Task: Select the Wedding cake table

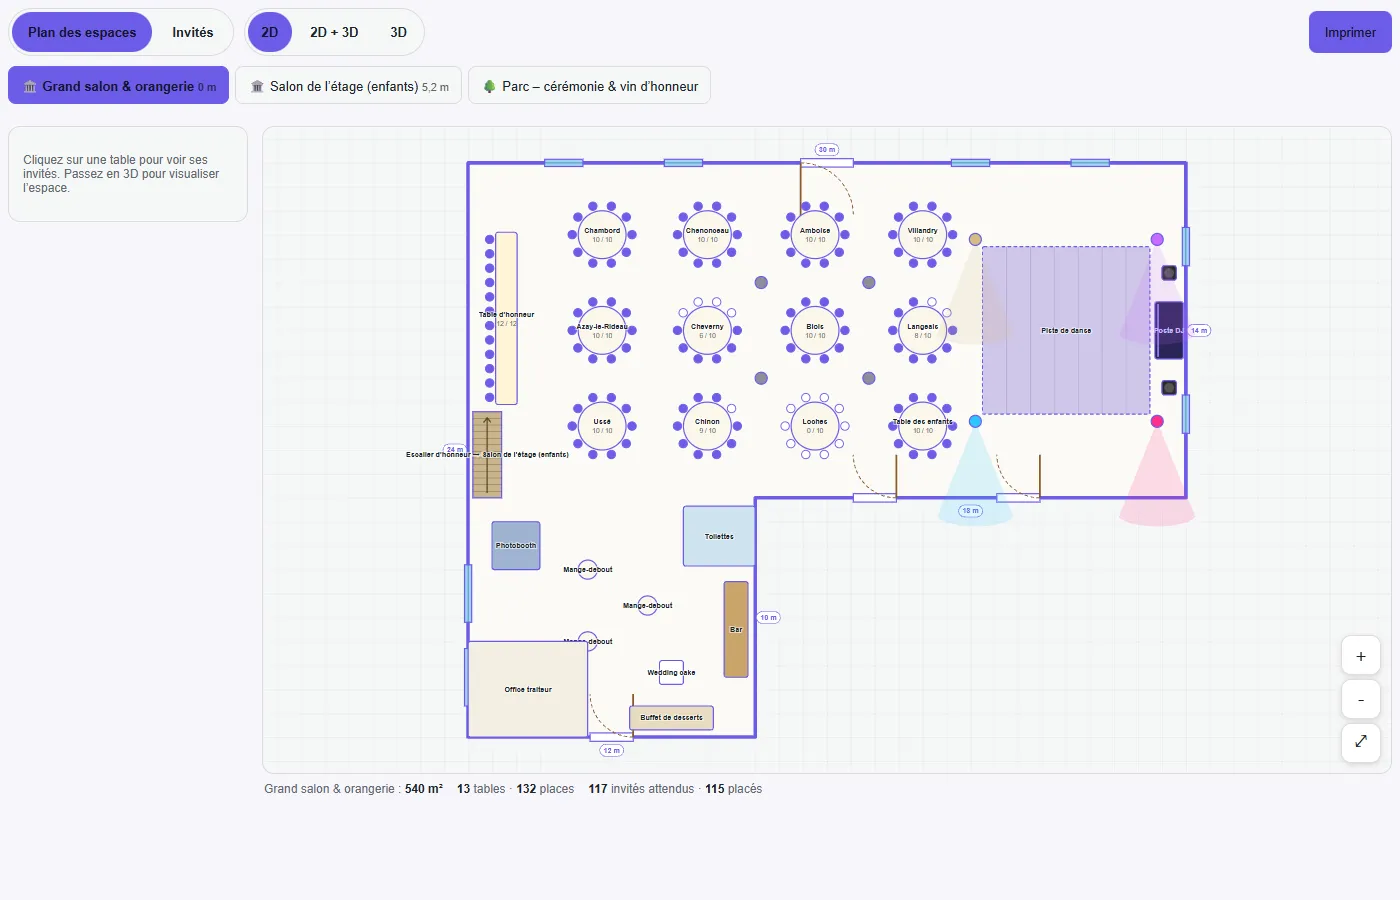Action: tap(671, 672)
